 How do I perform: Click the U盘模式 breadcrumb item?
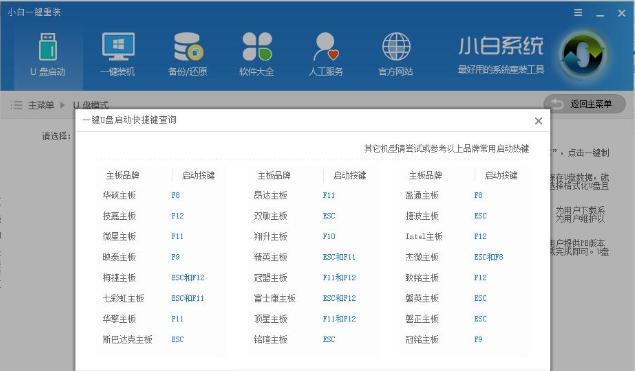coord(91,105)
